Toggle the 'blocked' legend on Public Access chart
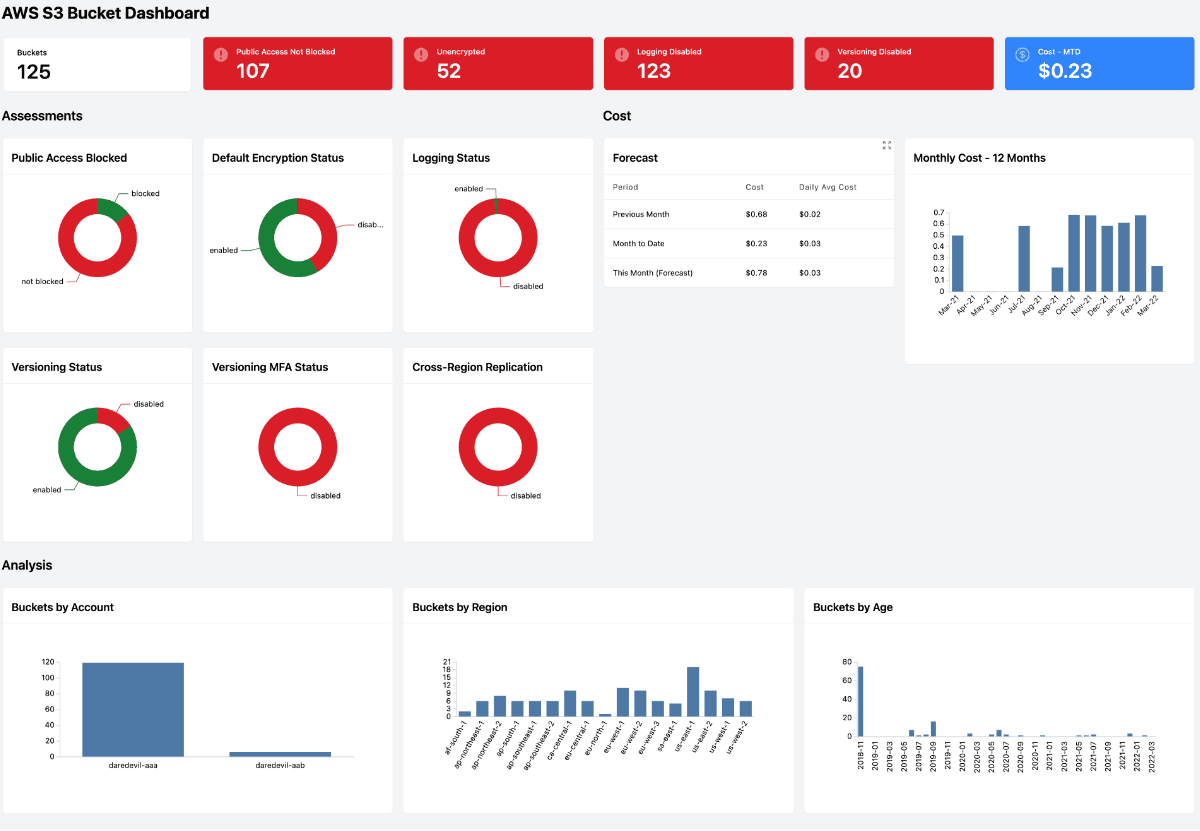Image resolution: width=1200 pixels, height=831 pixels. [145, 192]
